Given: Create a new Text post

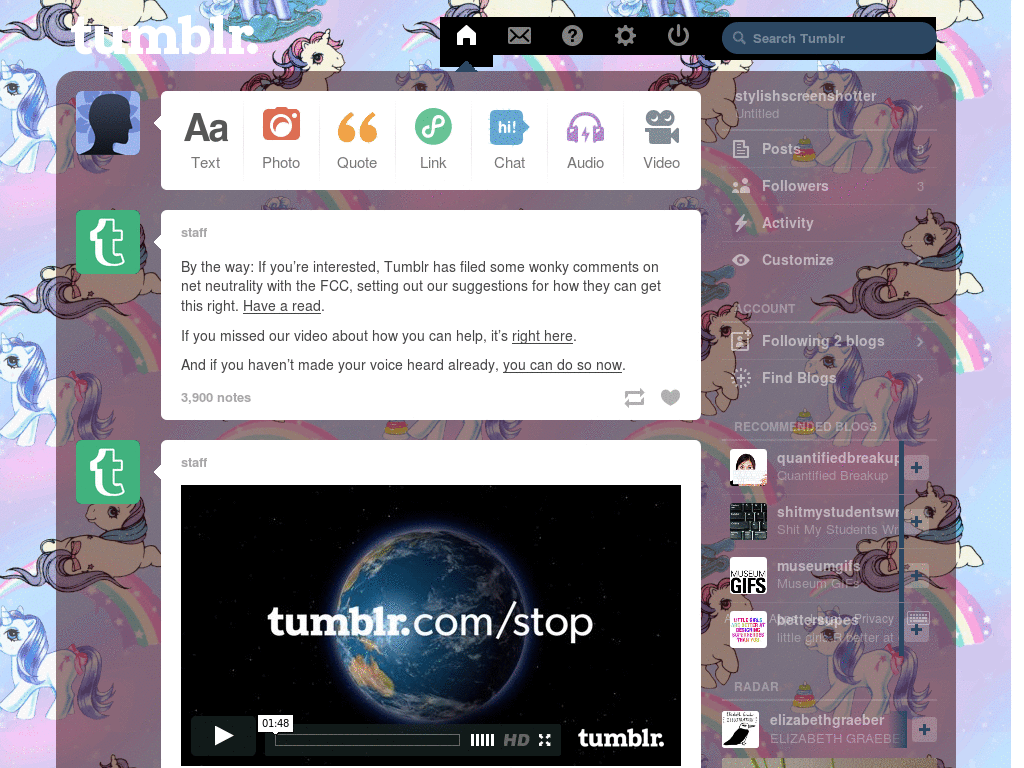Looking at the screenshot, I should [206, 140].
